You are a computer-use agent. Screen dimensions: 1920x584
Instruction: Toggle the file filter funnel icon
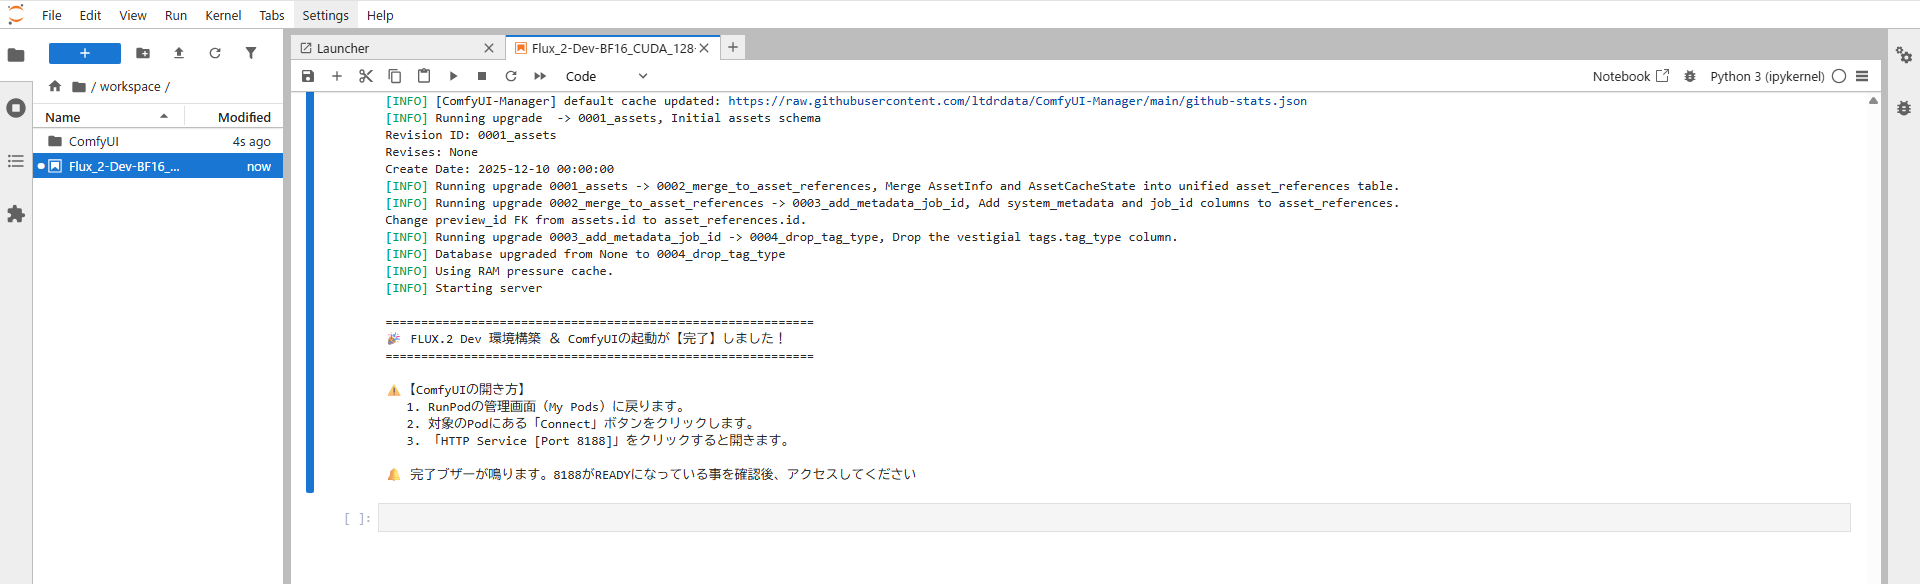point(251,53)
